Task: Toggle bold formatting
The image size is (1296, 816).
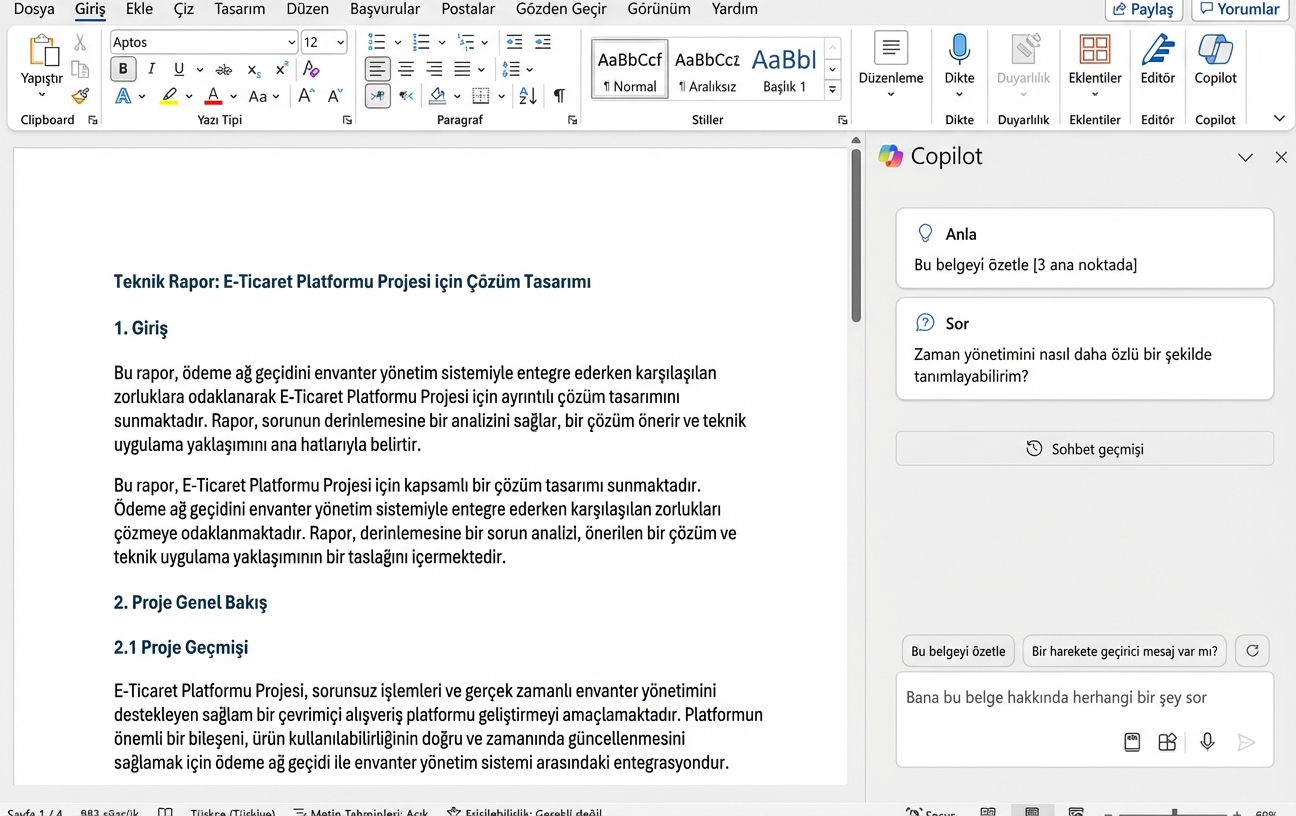Action: point(122,69)
